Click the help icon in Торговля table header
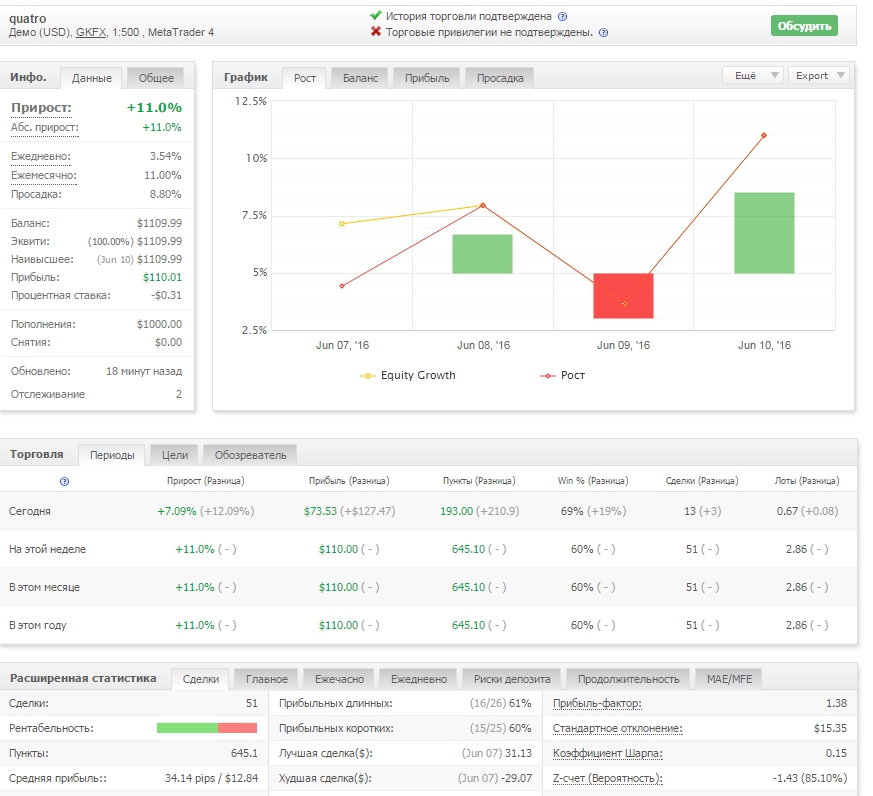The width and height of the screenshot is (873, 796). coord(65,481)
